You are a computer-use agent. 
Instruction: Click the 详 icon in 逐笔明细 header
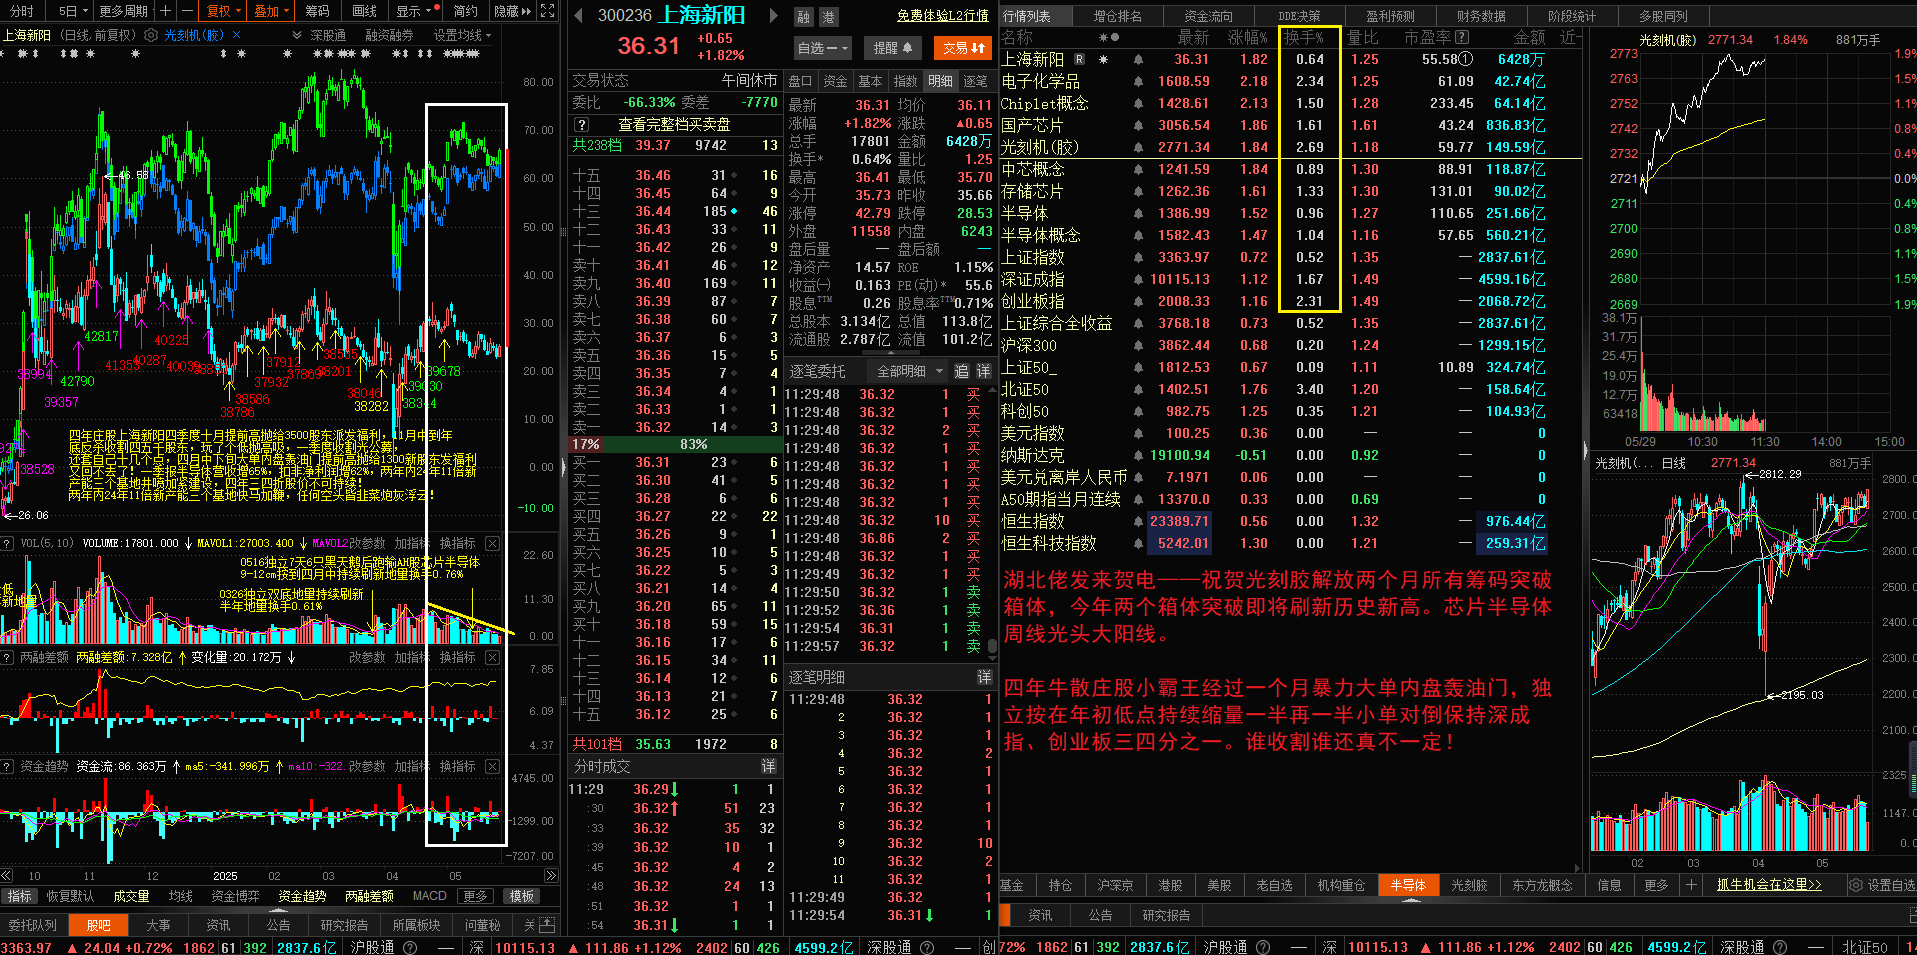pyautogui.click(x=984, y=677)
